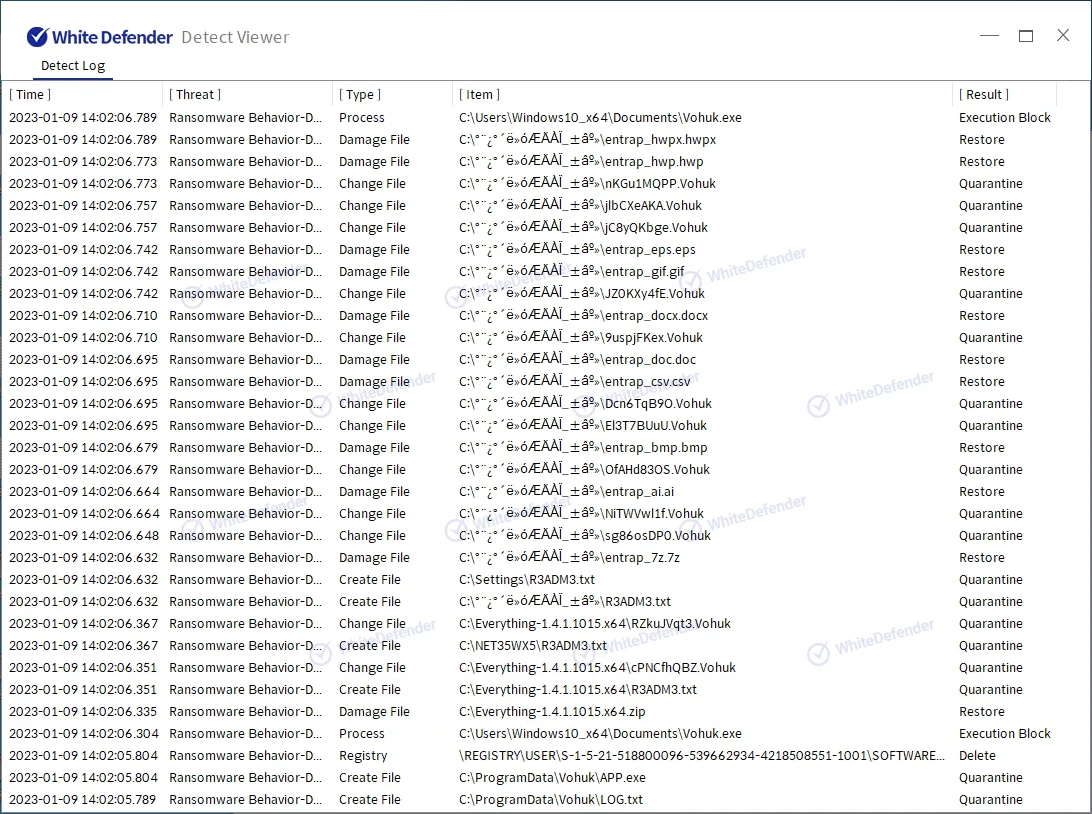Viewport: 1092px width, 814px height.
Task: Sort by the Result column header
Action: [984, 94]
